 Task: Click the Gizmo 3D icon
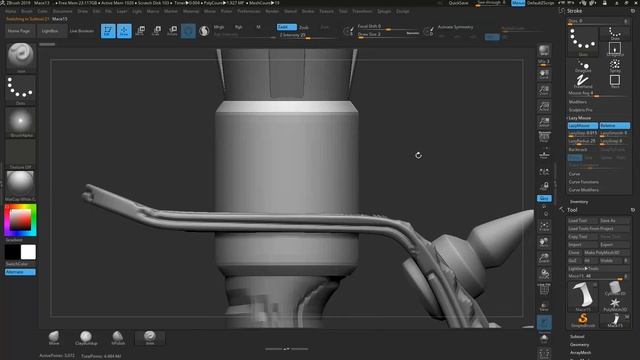coord(188,31)
